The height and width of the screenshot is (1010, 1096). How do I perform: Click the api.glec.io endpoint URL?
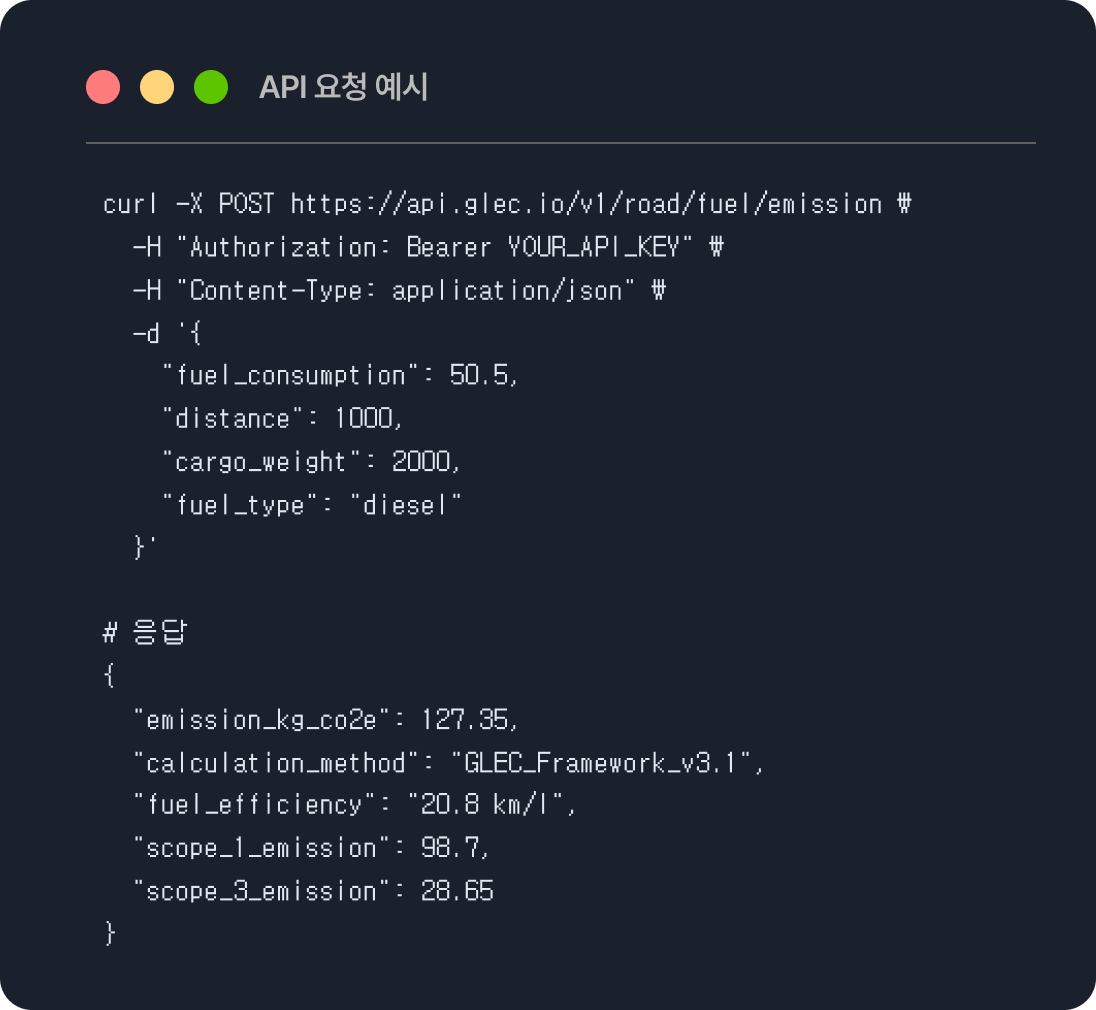point(586,204)
